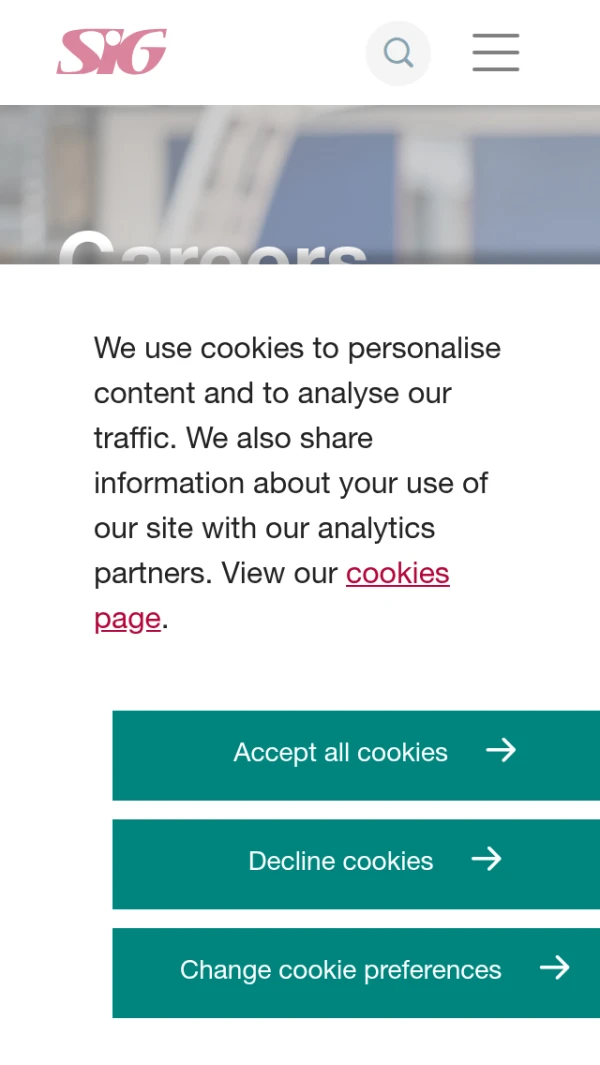600x1065 pixels.
Task: Open the search magnifier icon
Action: 398,52
